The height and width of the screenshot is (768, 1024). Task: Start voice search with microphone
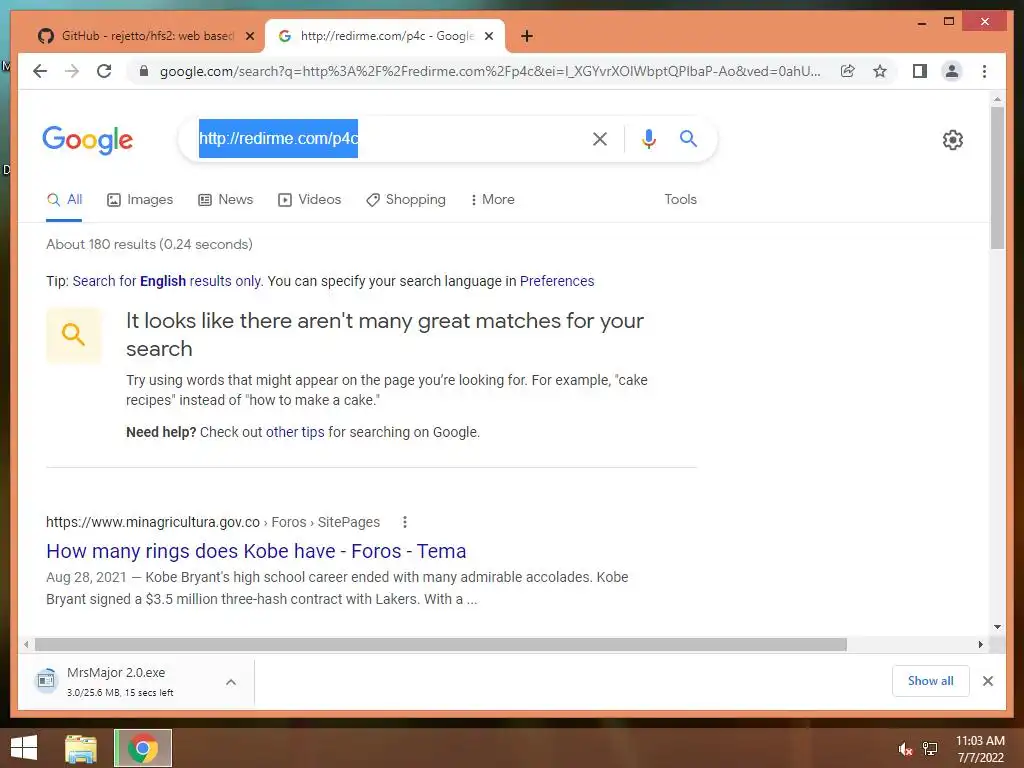tap(648, 138)
